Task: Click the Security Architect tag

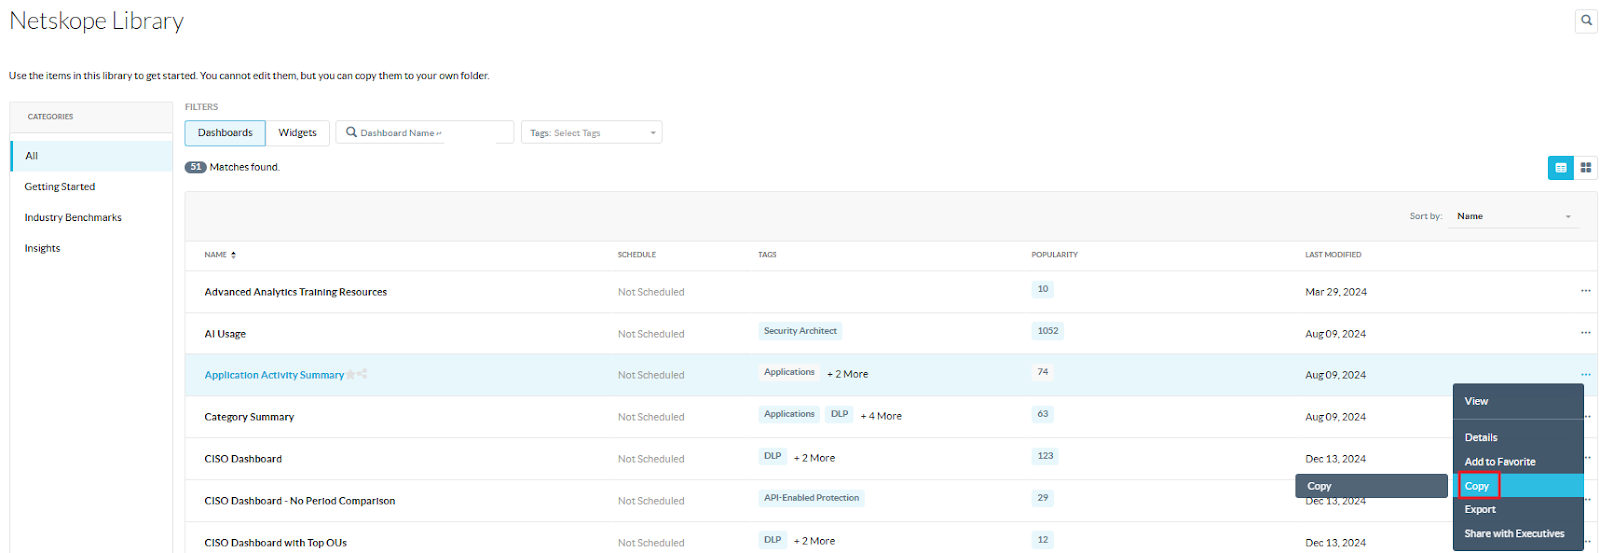Action: point(800,331)
